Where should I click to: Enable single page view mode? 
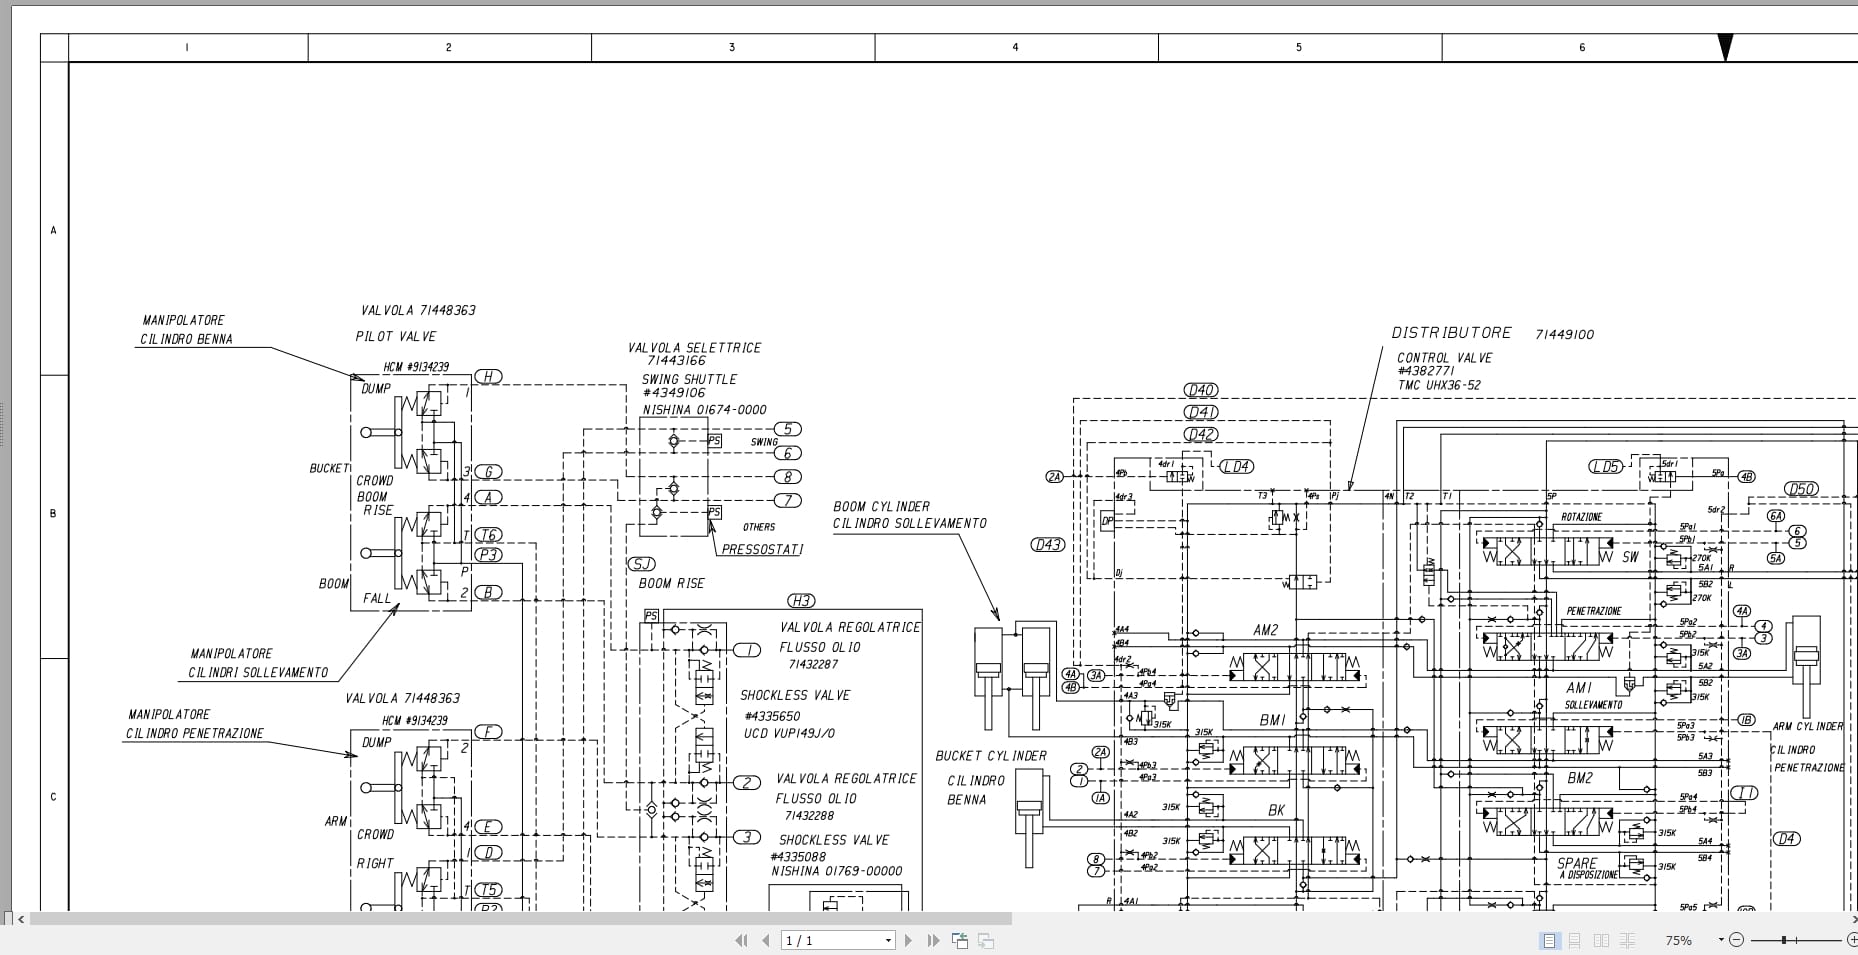(x=1550, y=940)
